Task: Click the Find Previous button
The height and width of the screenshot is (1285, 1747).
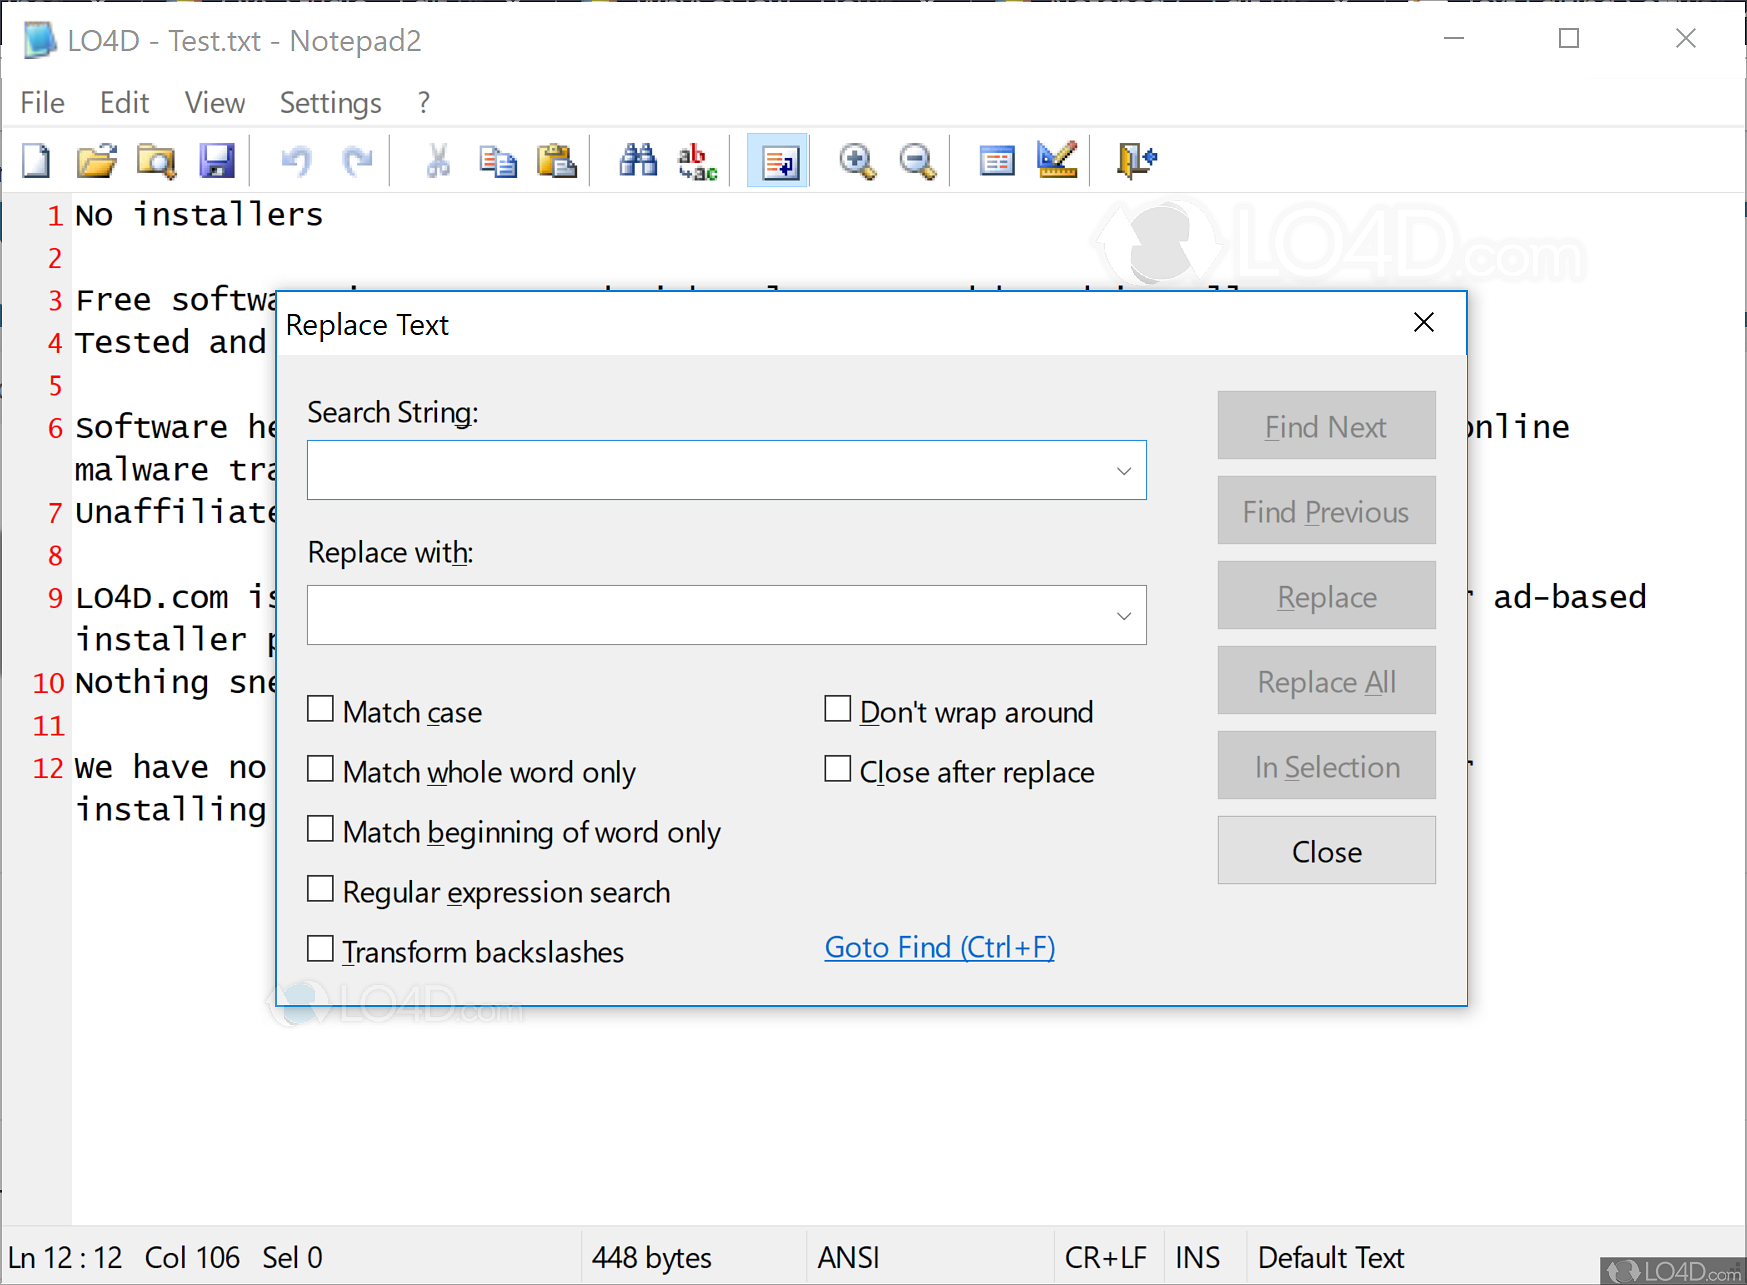Action: 1326,511
